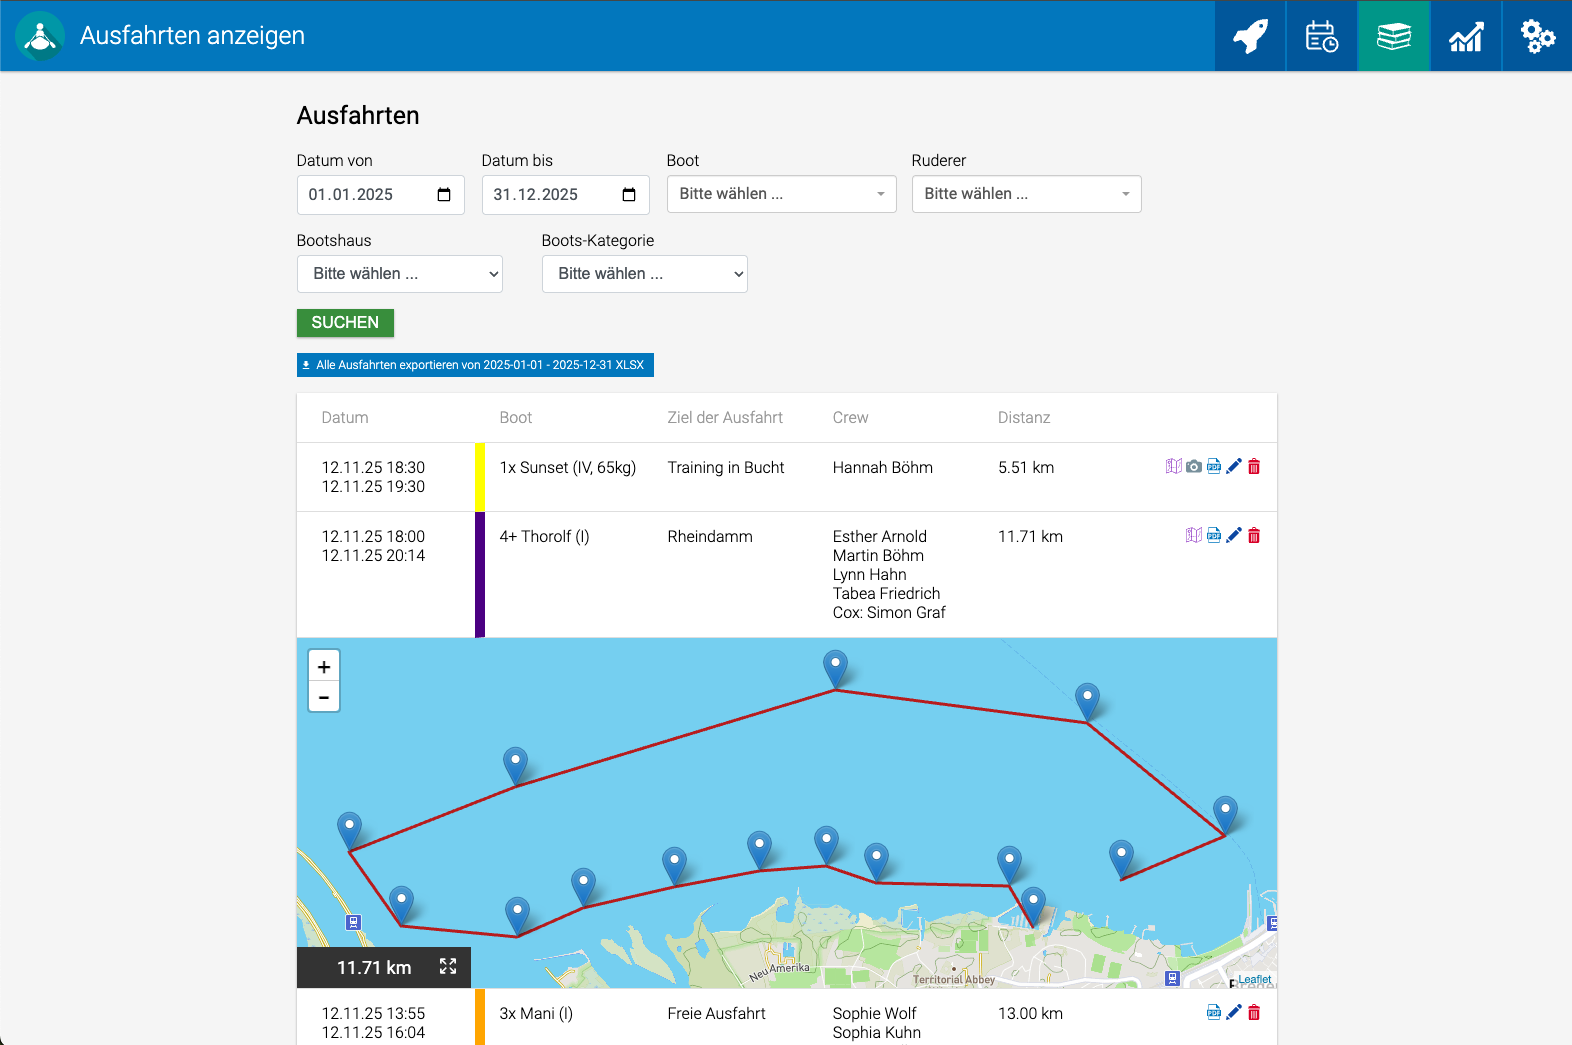
Task: Toggle map view for Thorolf trip
Action: [x=1193, y=535]
